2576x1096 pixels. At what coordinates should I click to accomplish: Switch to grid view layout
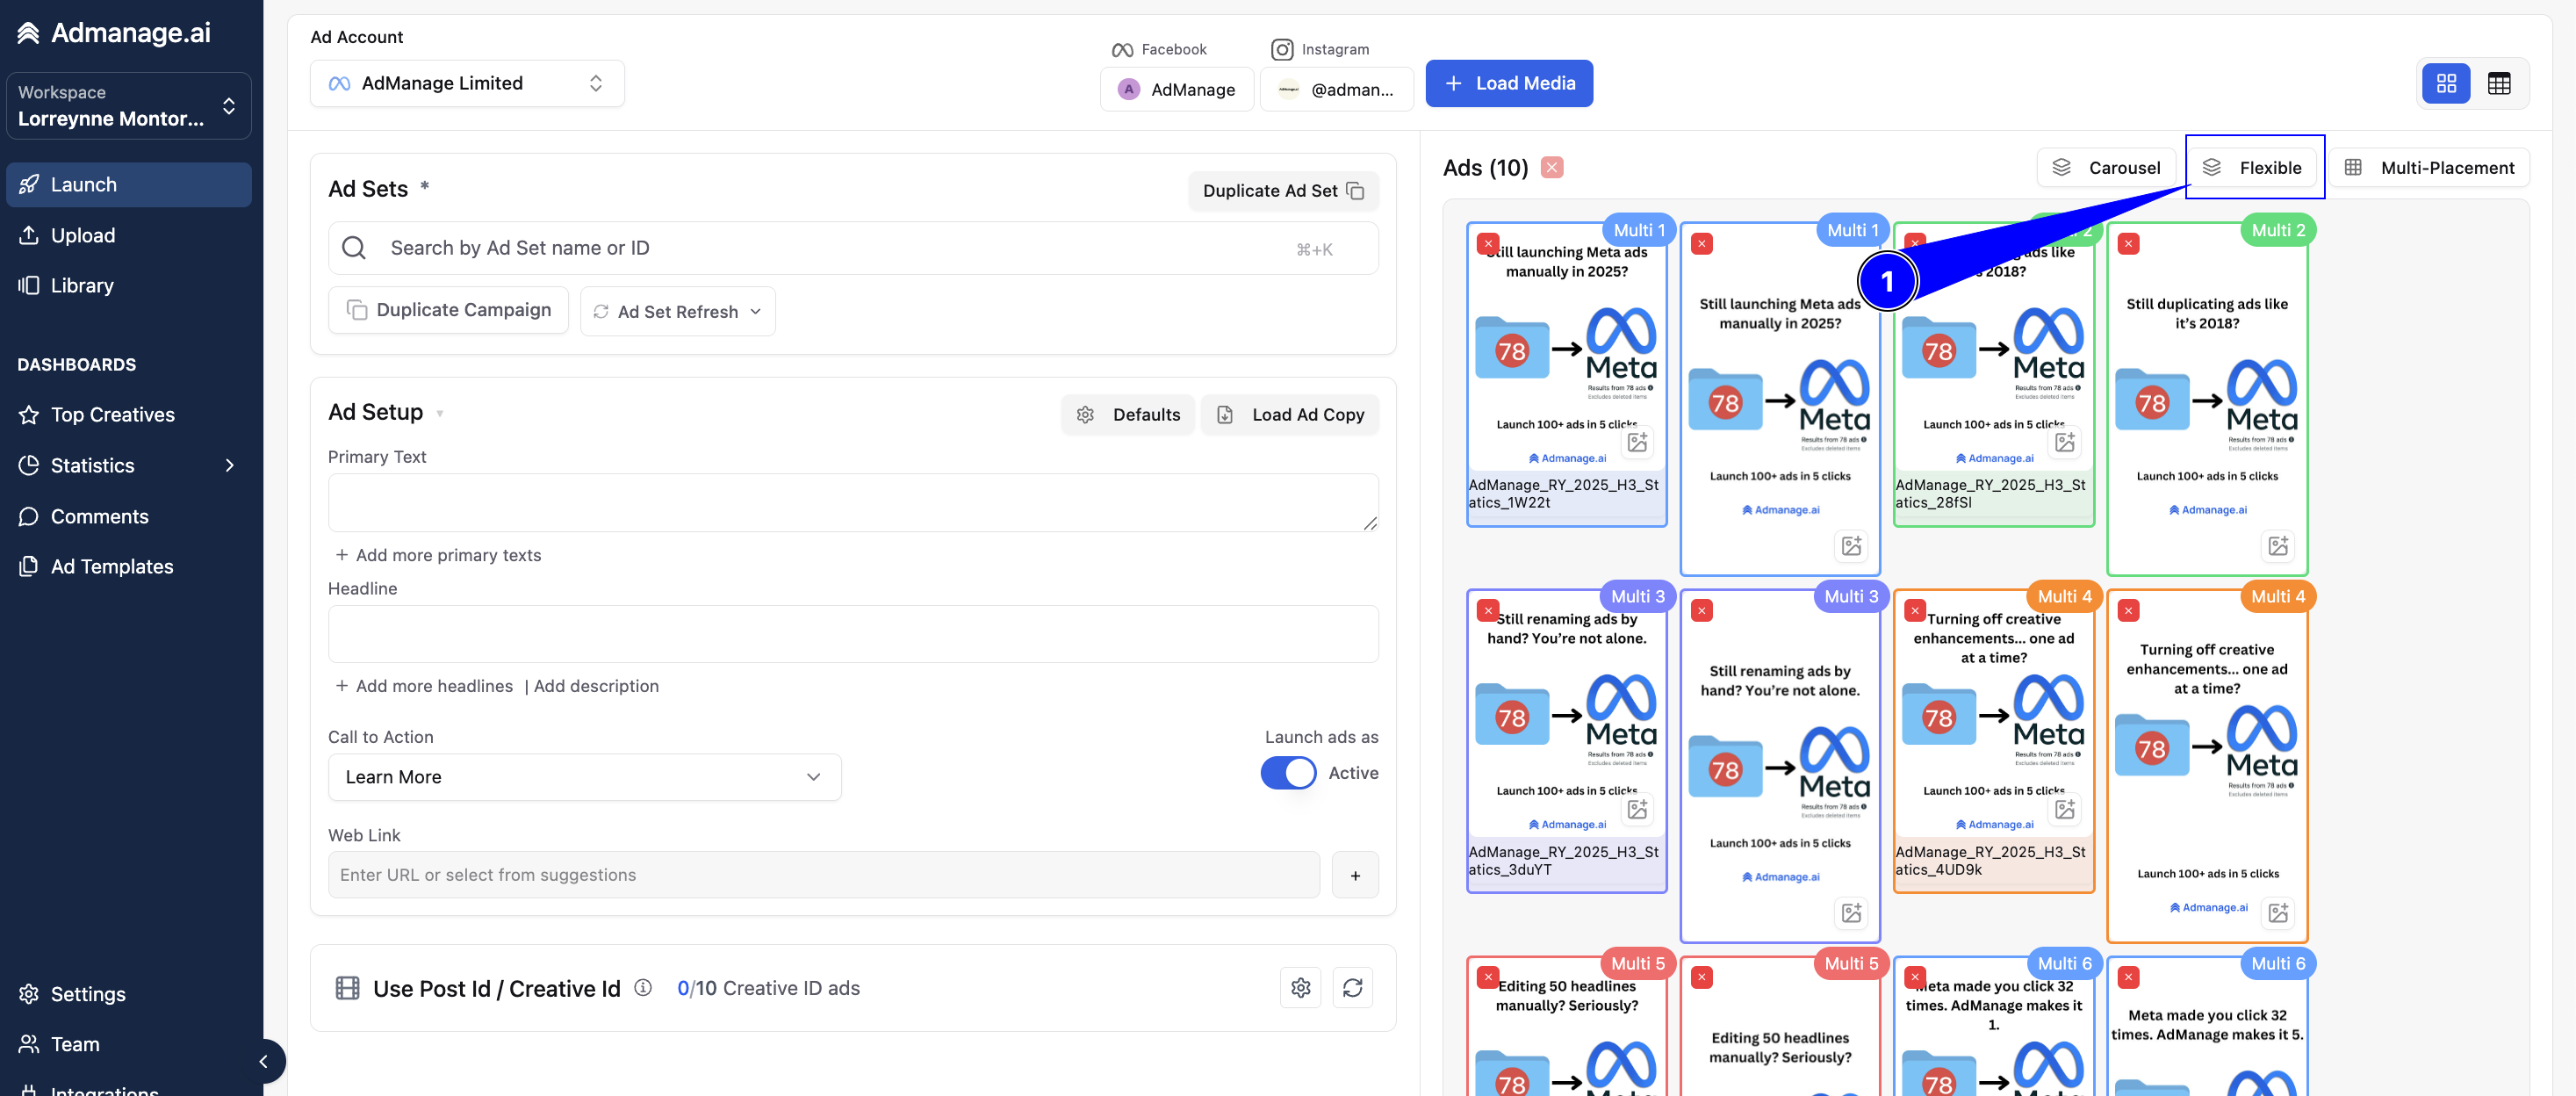pos(2446,84)
